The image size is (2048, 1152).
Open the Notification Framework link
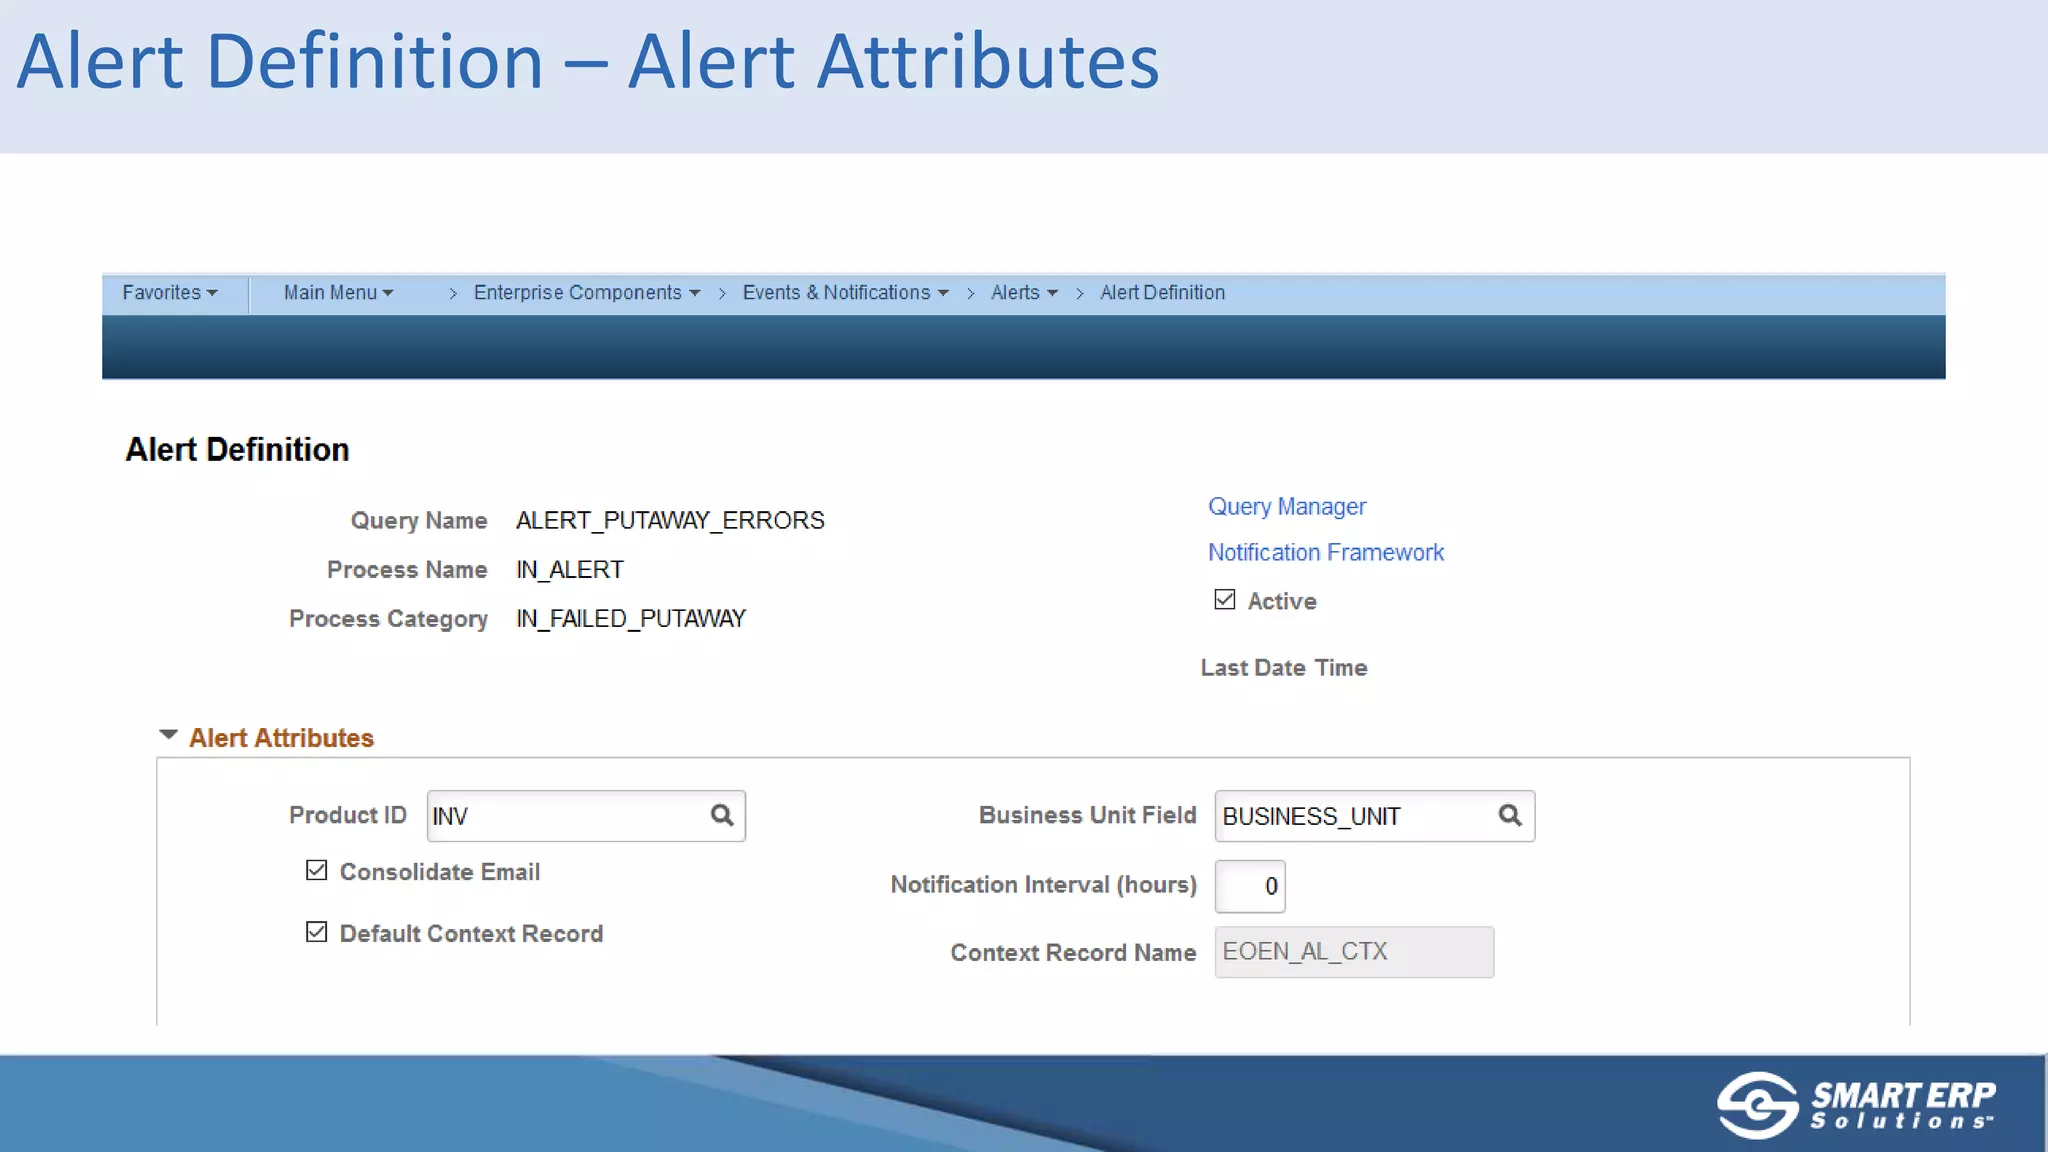pyautogui.click(x=1326, y=553)
